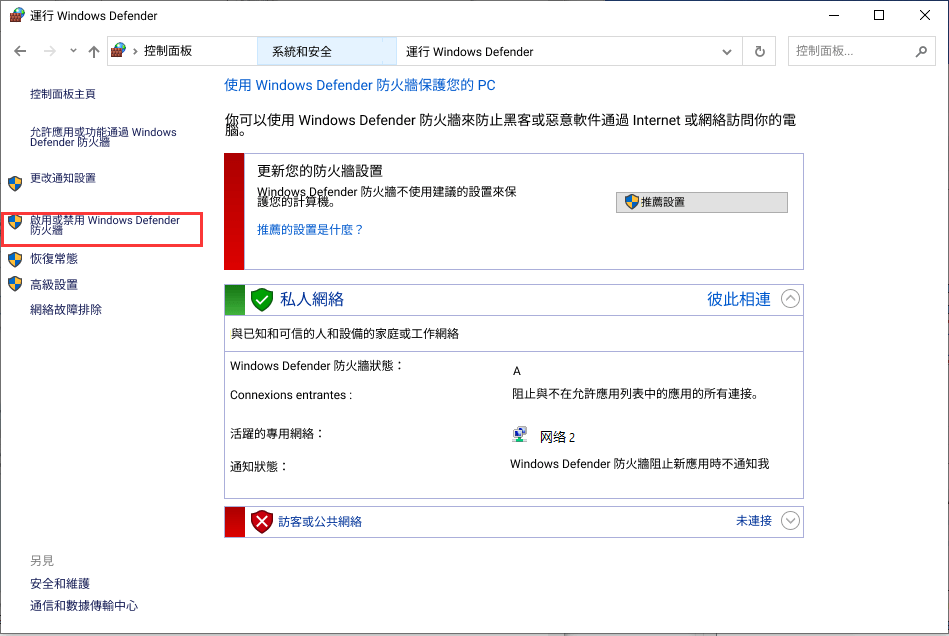Click the 私人網絡 section heading
Viewport: 949px width, 636px height.
(x=312, y=299)
